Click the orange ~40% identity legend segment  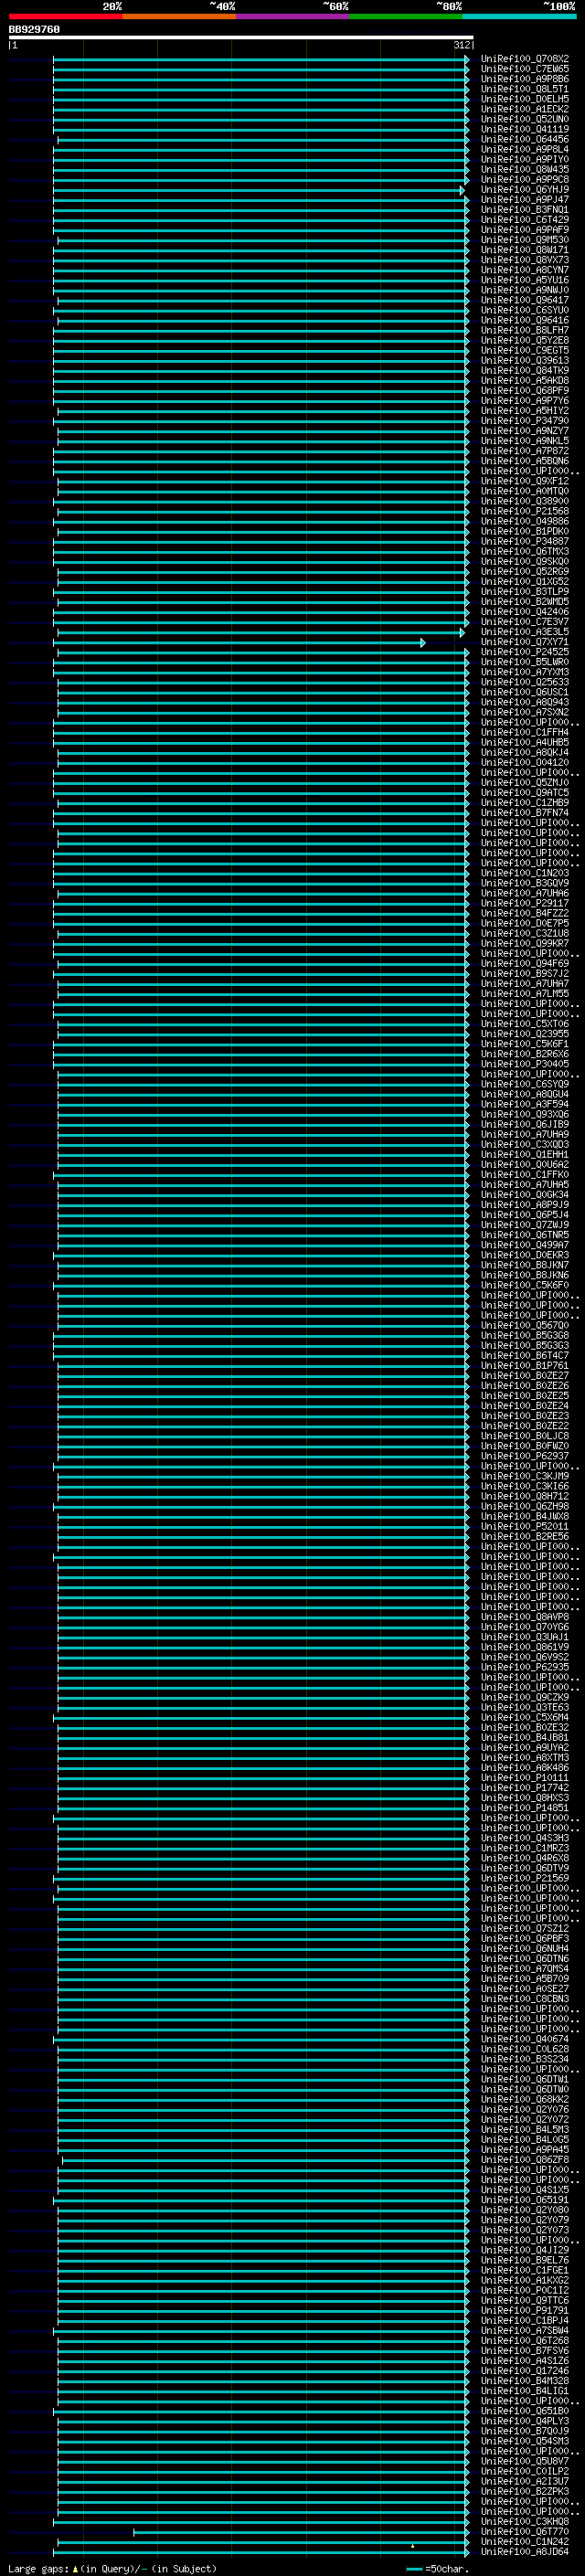(x=179, y=16)
